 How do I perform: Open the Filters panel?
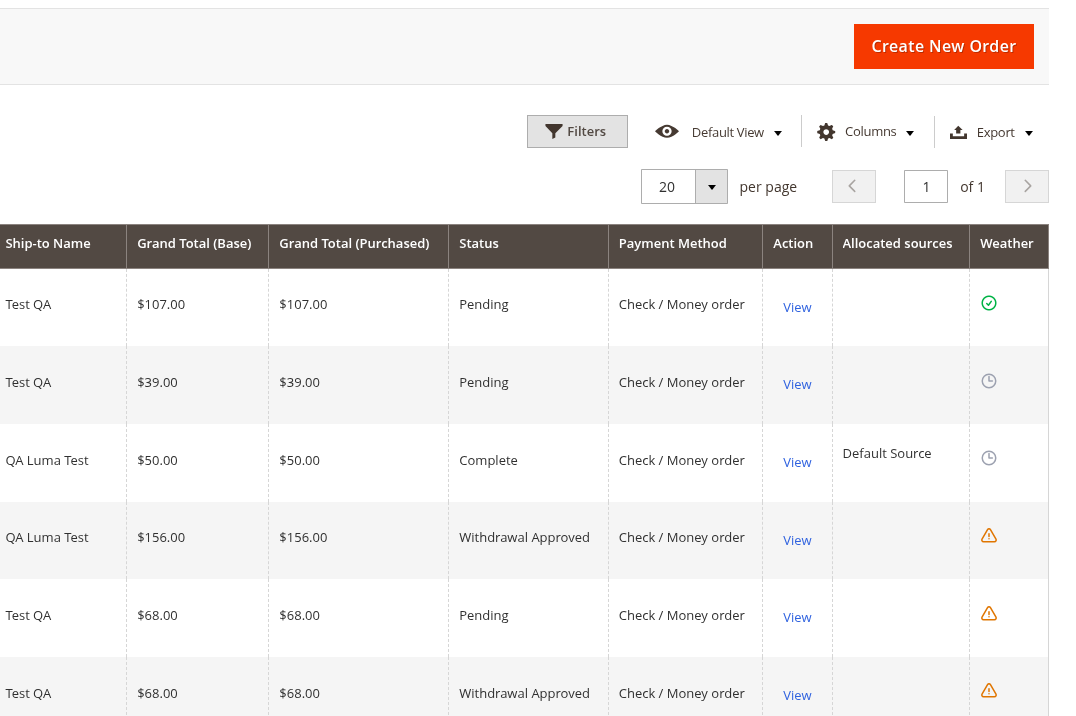point(577,131)
